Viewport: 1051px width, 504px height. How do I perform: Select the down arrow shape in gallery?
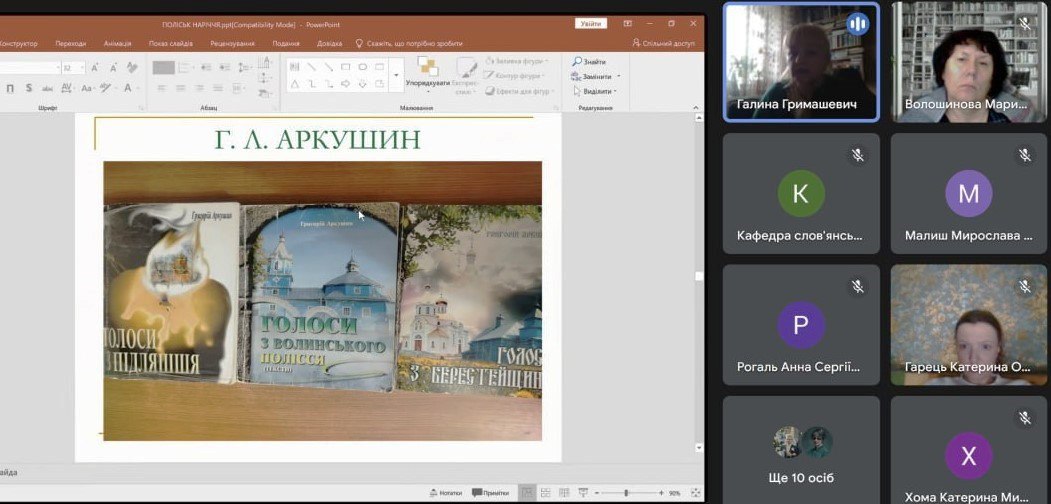coord(363,84)
